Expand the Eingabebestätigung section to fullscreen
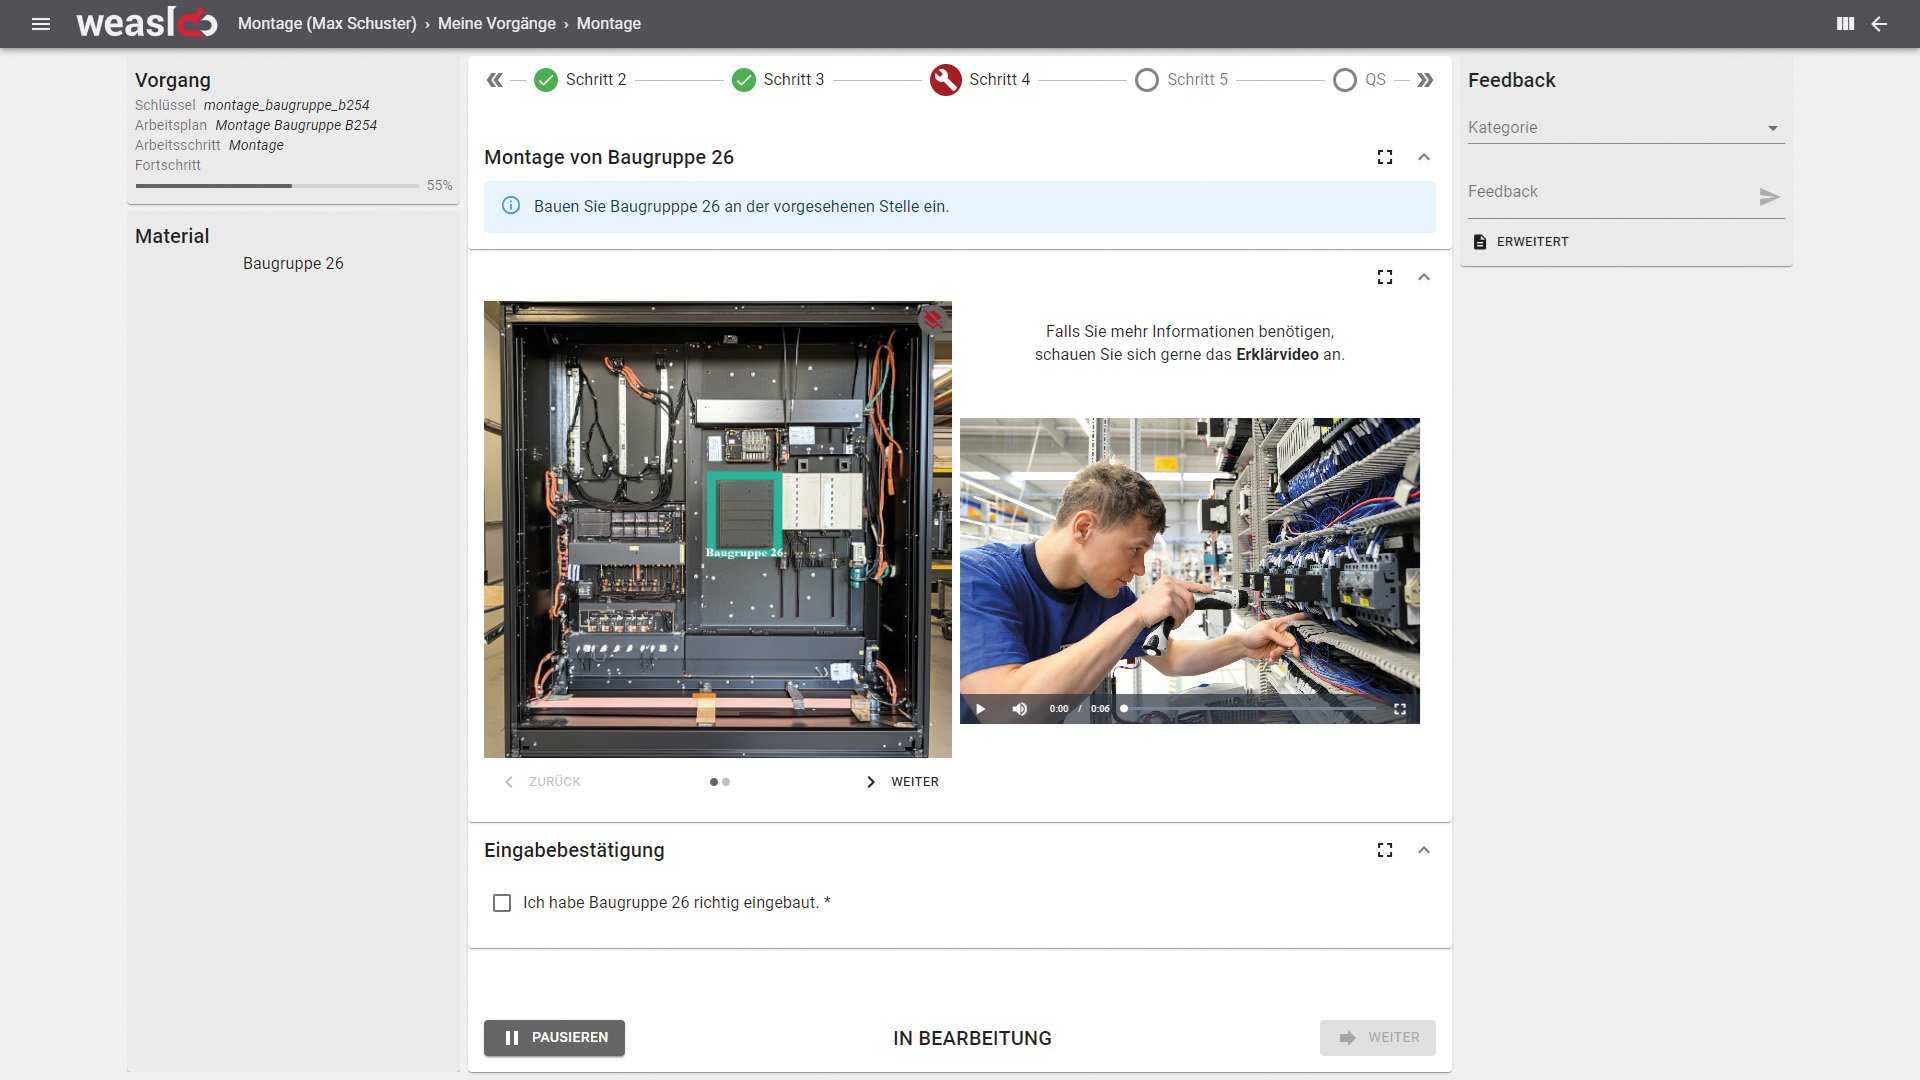The width and height of the screenshot is (1920, 1080). click(x=1384, y=849)
